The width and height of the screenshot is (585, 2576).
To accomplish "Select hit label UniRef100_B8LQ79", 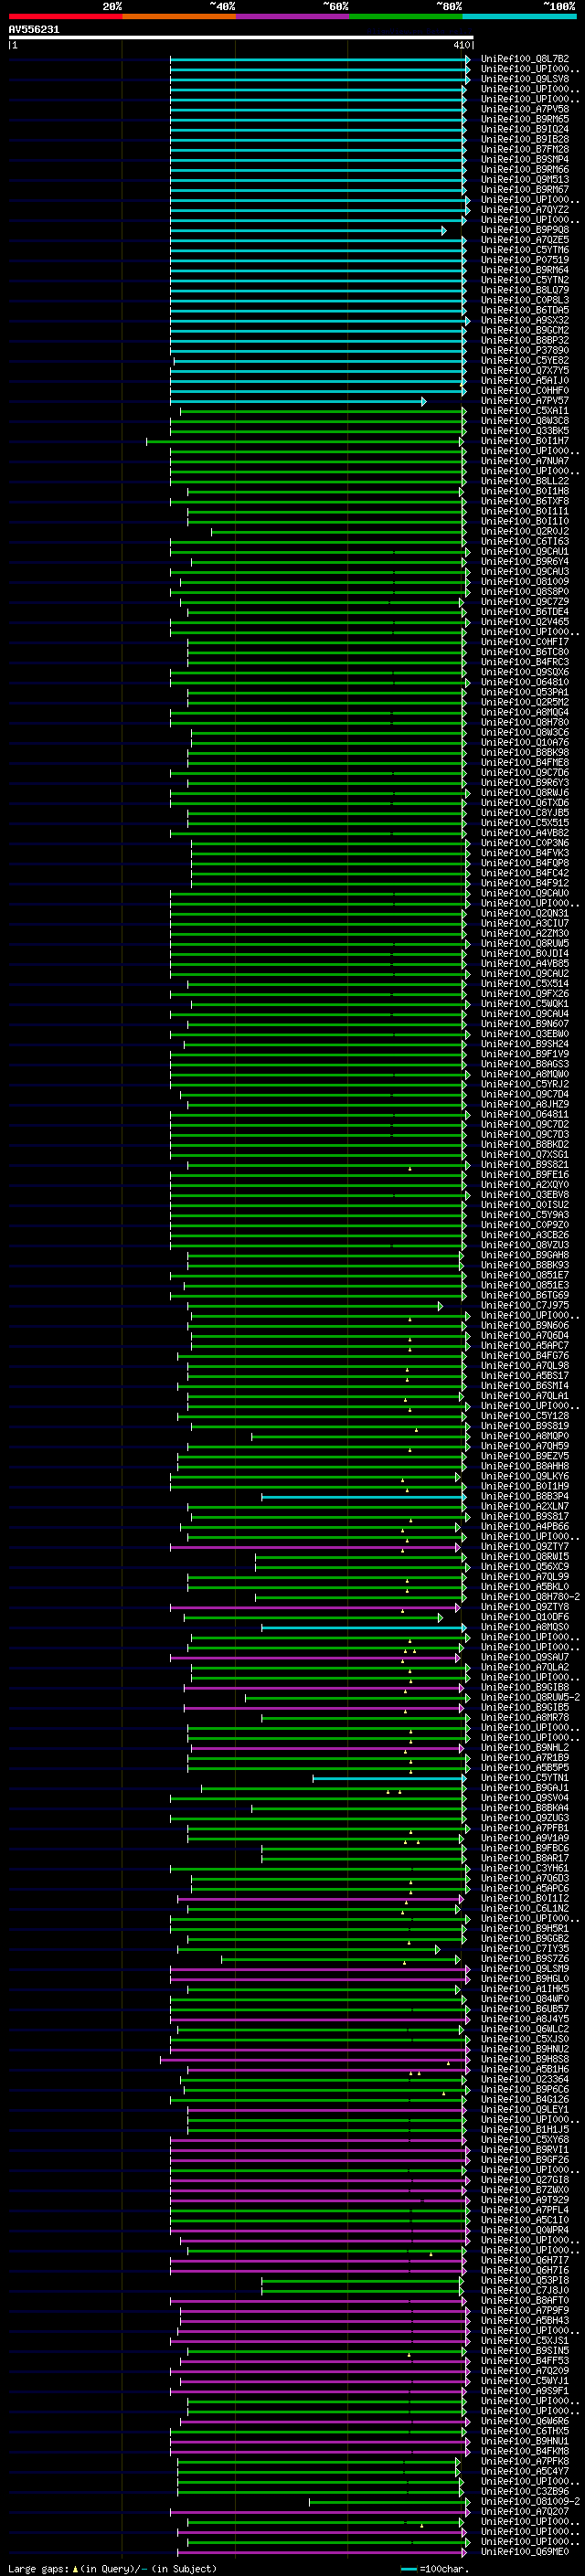I will [x=524, y=290].
